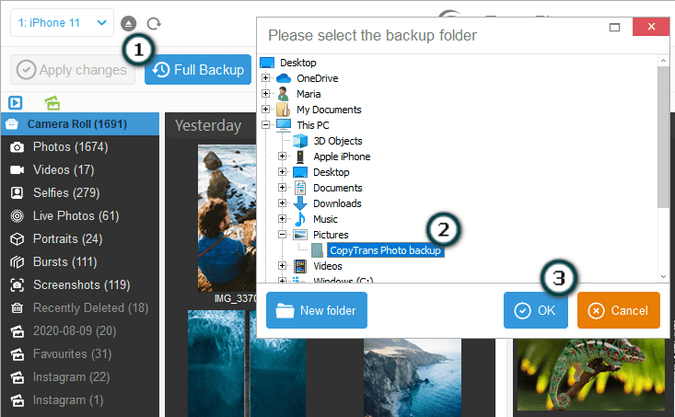675x417 pixels.
Task: Create a New folder
Action: [316, 310]
